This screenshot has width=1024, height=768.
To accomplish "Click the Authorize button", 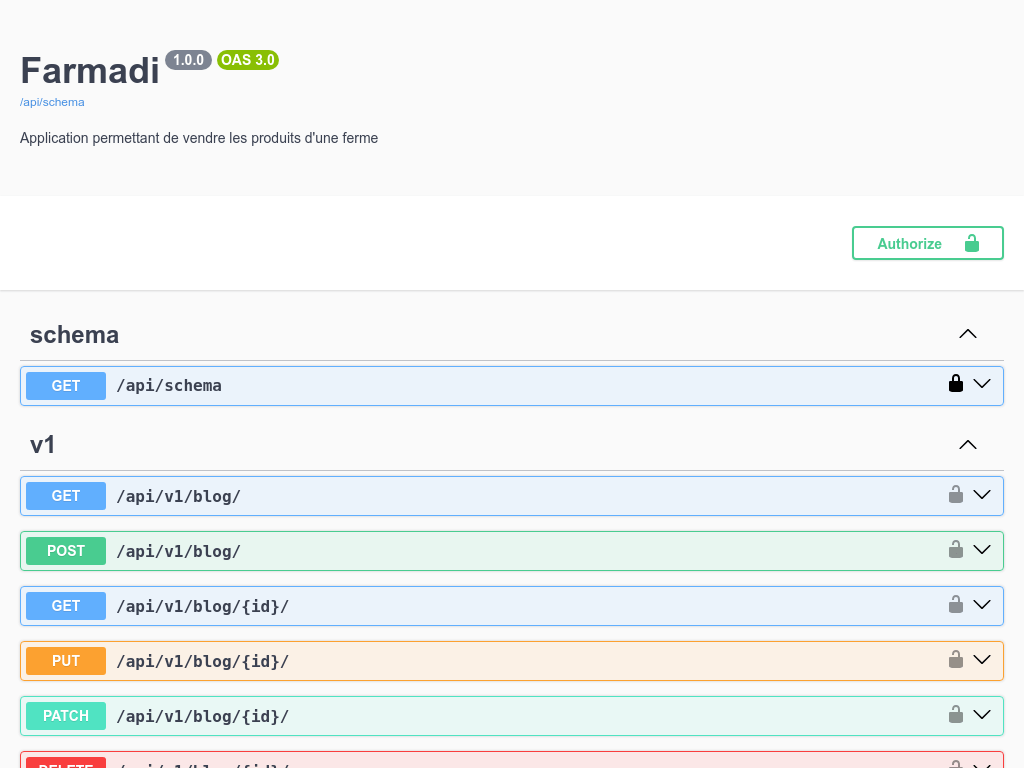I will pyautogui.click(x=927, y=243).
